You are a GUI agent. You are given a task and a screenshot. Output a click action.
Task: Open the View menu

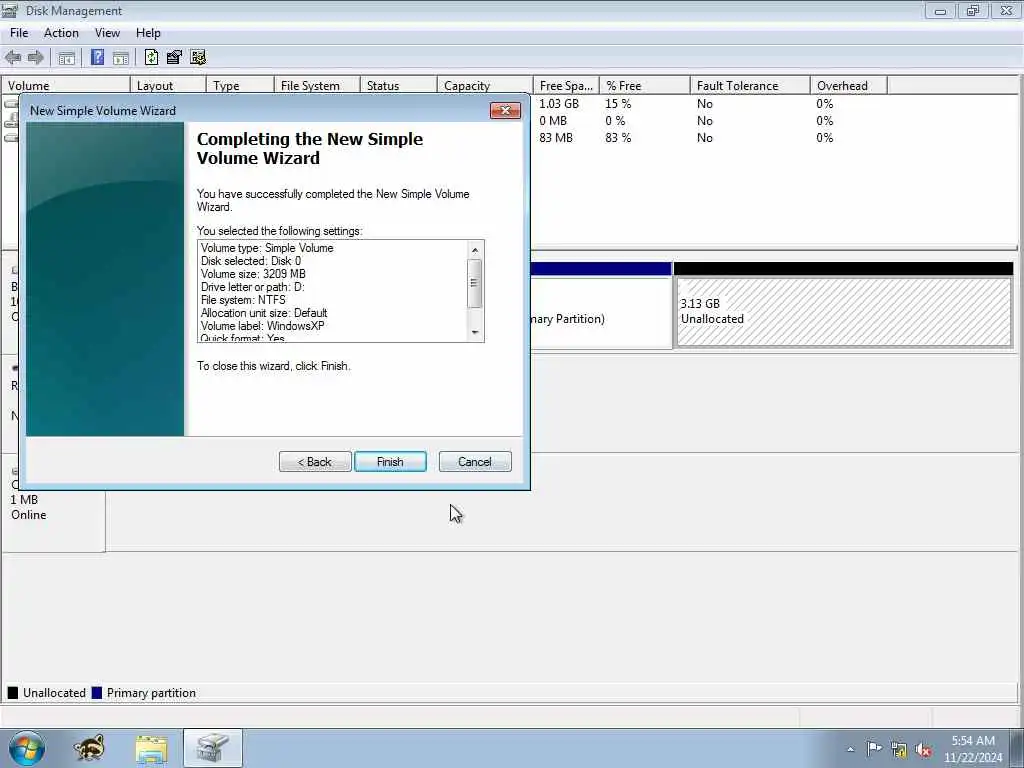(x=107, y=33)
